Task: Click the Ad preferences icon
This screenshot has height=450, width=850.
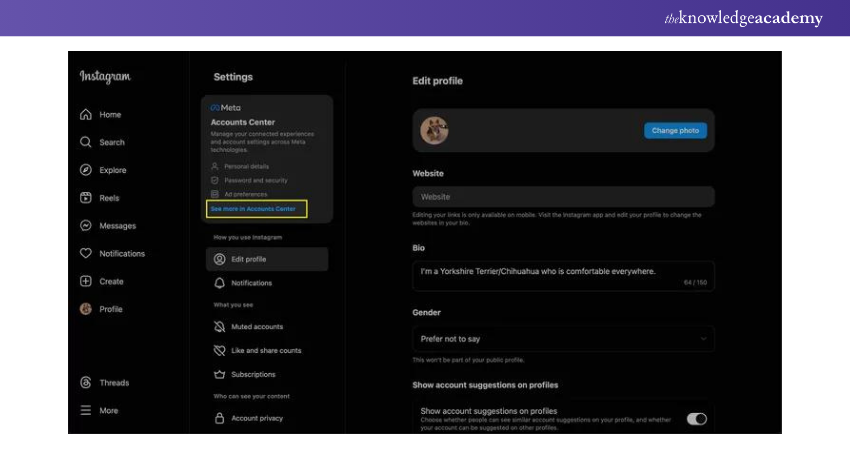Action: 215,194
